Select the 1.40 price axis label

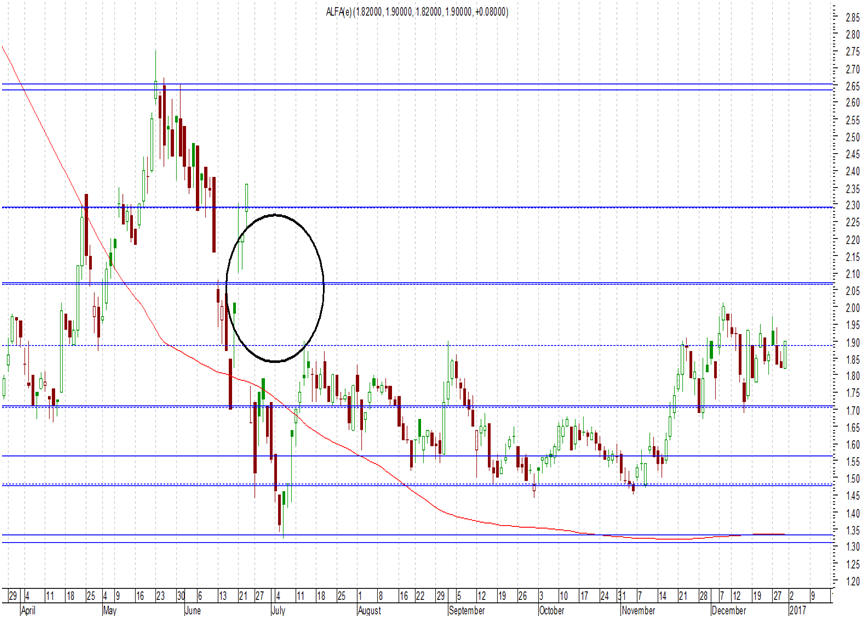(852, 513)
